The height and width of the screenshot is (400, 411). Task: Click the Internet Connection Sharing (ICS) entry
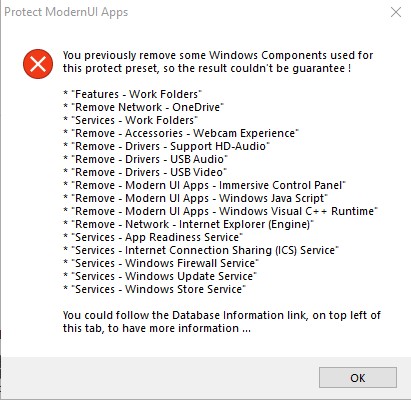[x=201, y=250]
